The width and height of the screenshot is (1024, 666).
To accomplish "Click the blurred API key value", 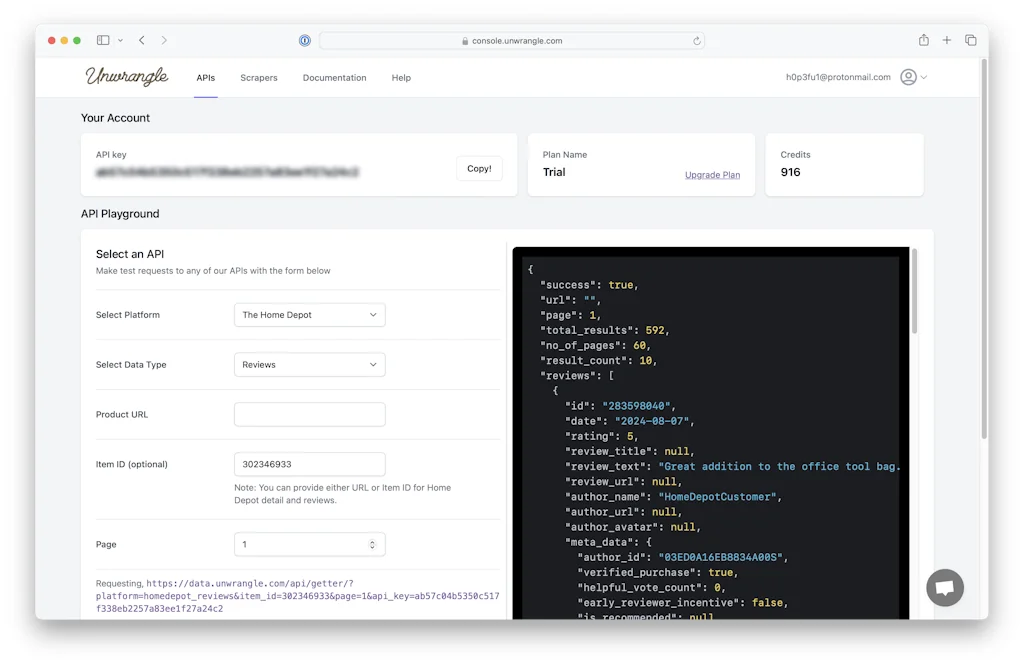I will 227,172.
